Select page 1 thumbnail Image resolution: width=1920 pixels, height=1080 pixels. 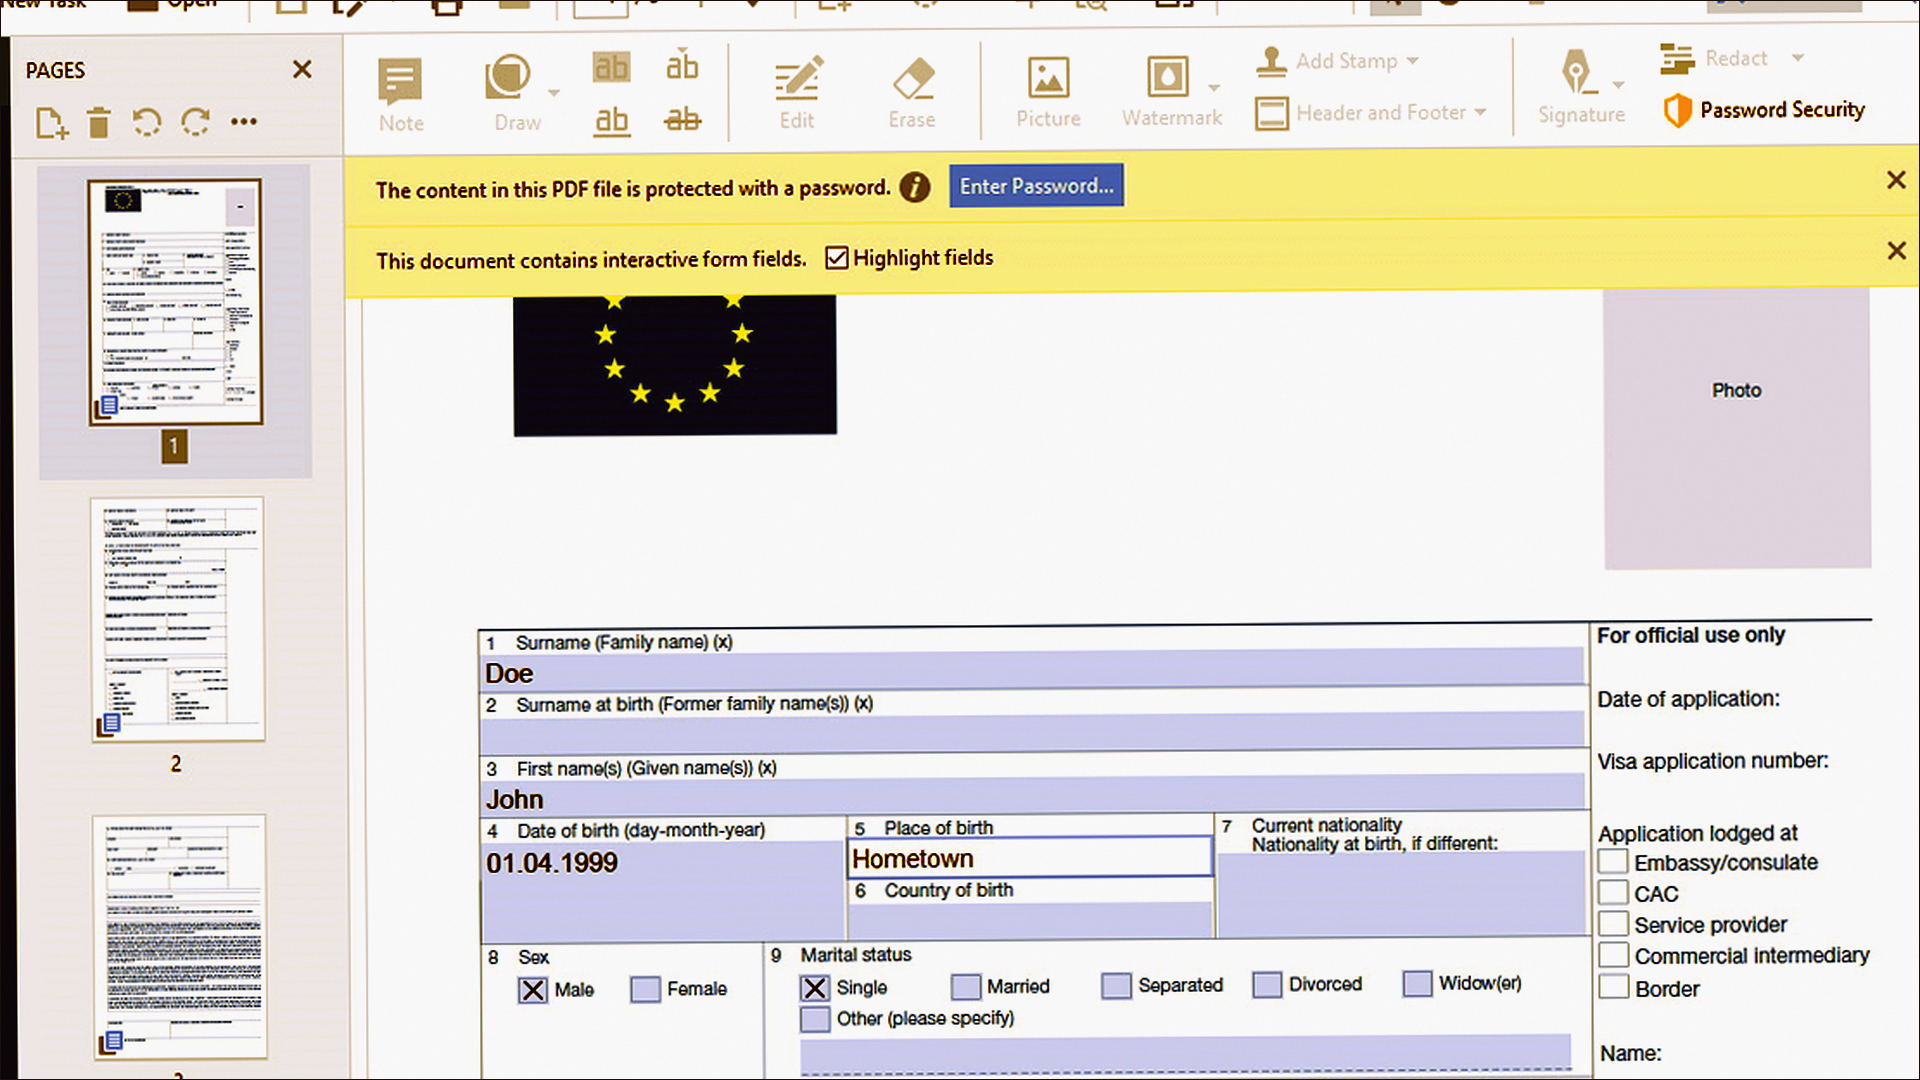tap(175, 302)
